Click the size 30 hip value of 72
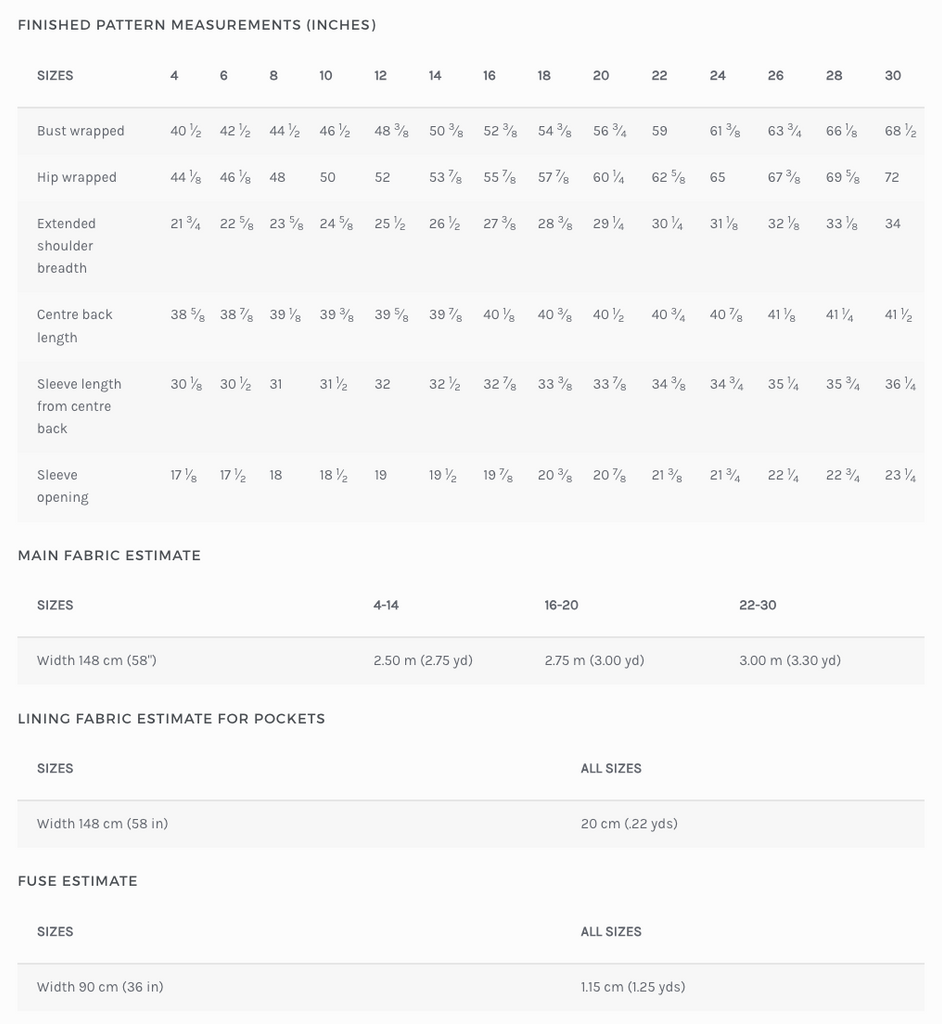This screenshot has width=942, height=1024. [x=892, y=177]
